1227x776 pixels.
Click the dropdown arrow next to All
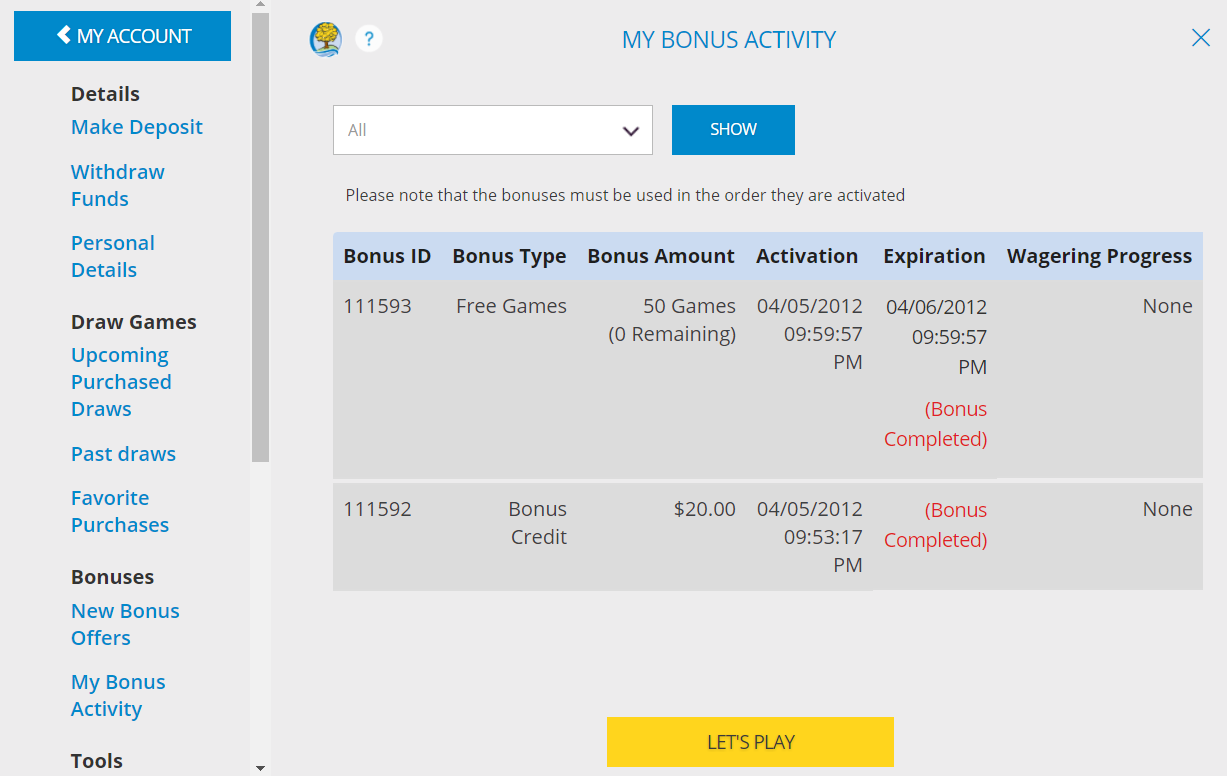tap(630, 130)
